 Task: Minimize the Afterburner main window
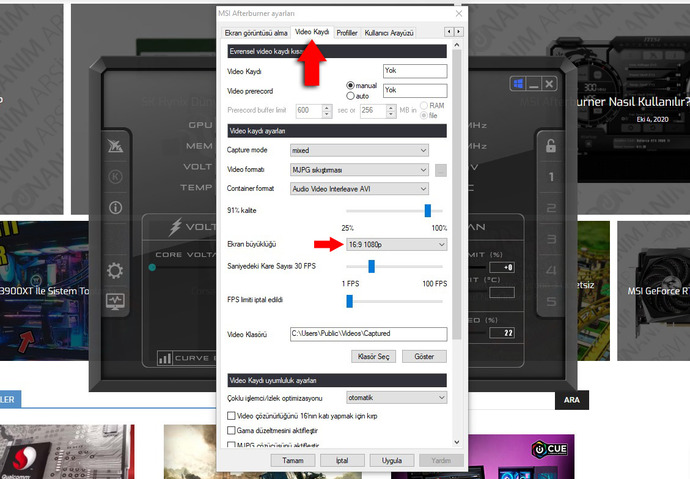534,84
